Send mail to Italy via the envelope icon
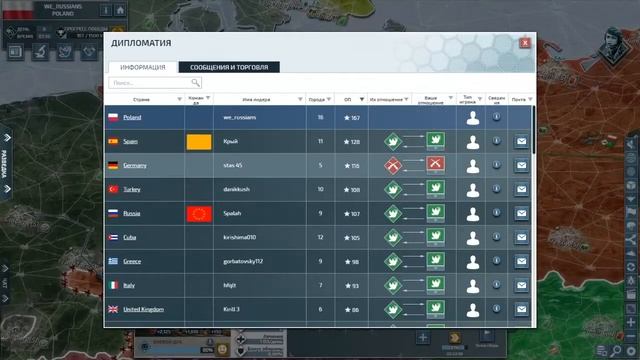This screenshot has height=360, width=640. [521, 285]
